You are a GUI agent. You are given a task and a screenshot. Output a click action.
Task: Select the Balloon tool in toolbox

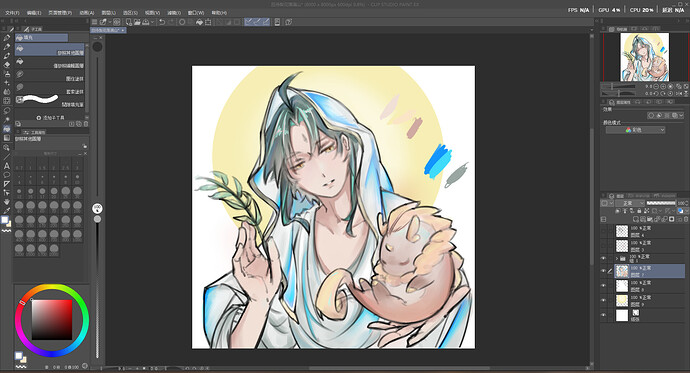click(x=7, y=175)
